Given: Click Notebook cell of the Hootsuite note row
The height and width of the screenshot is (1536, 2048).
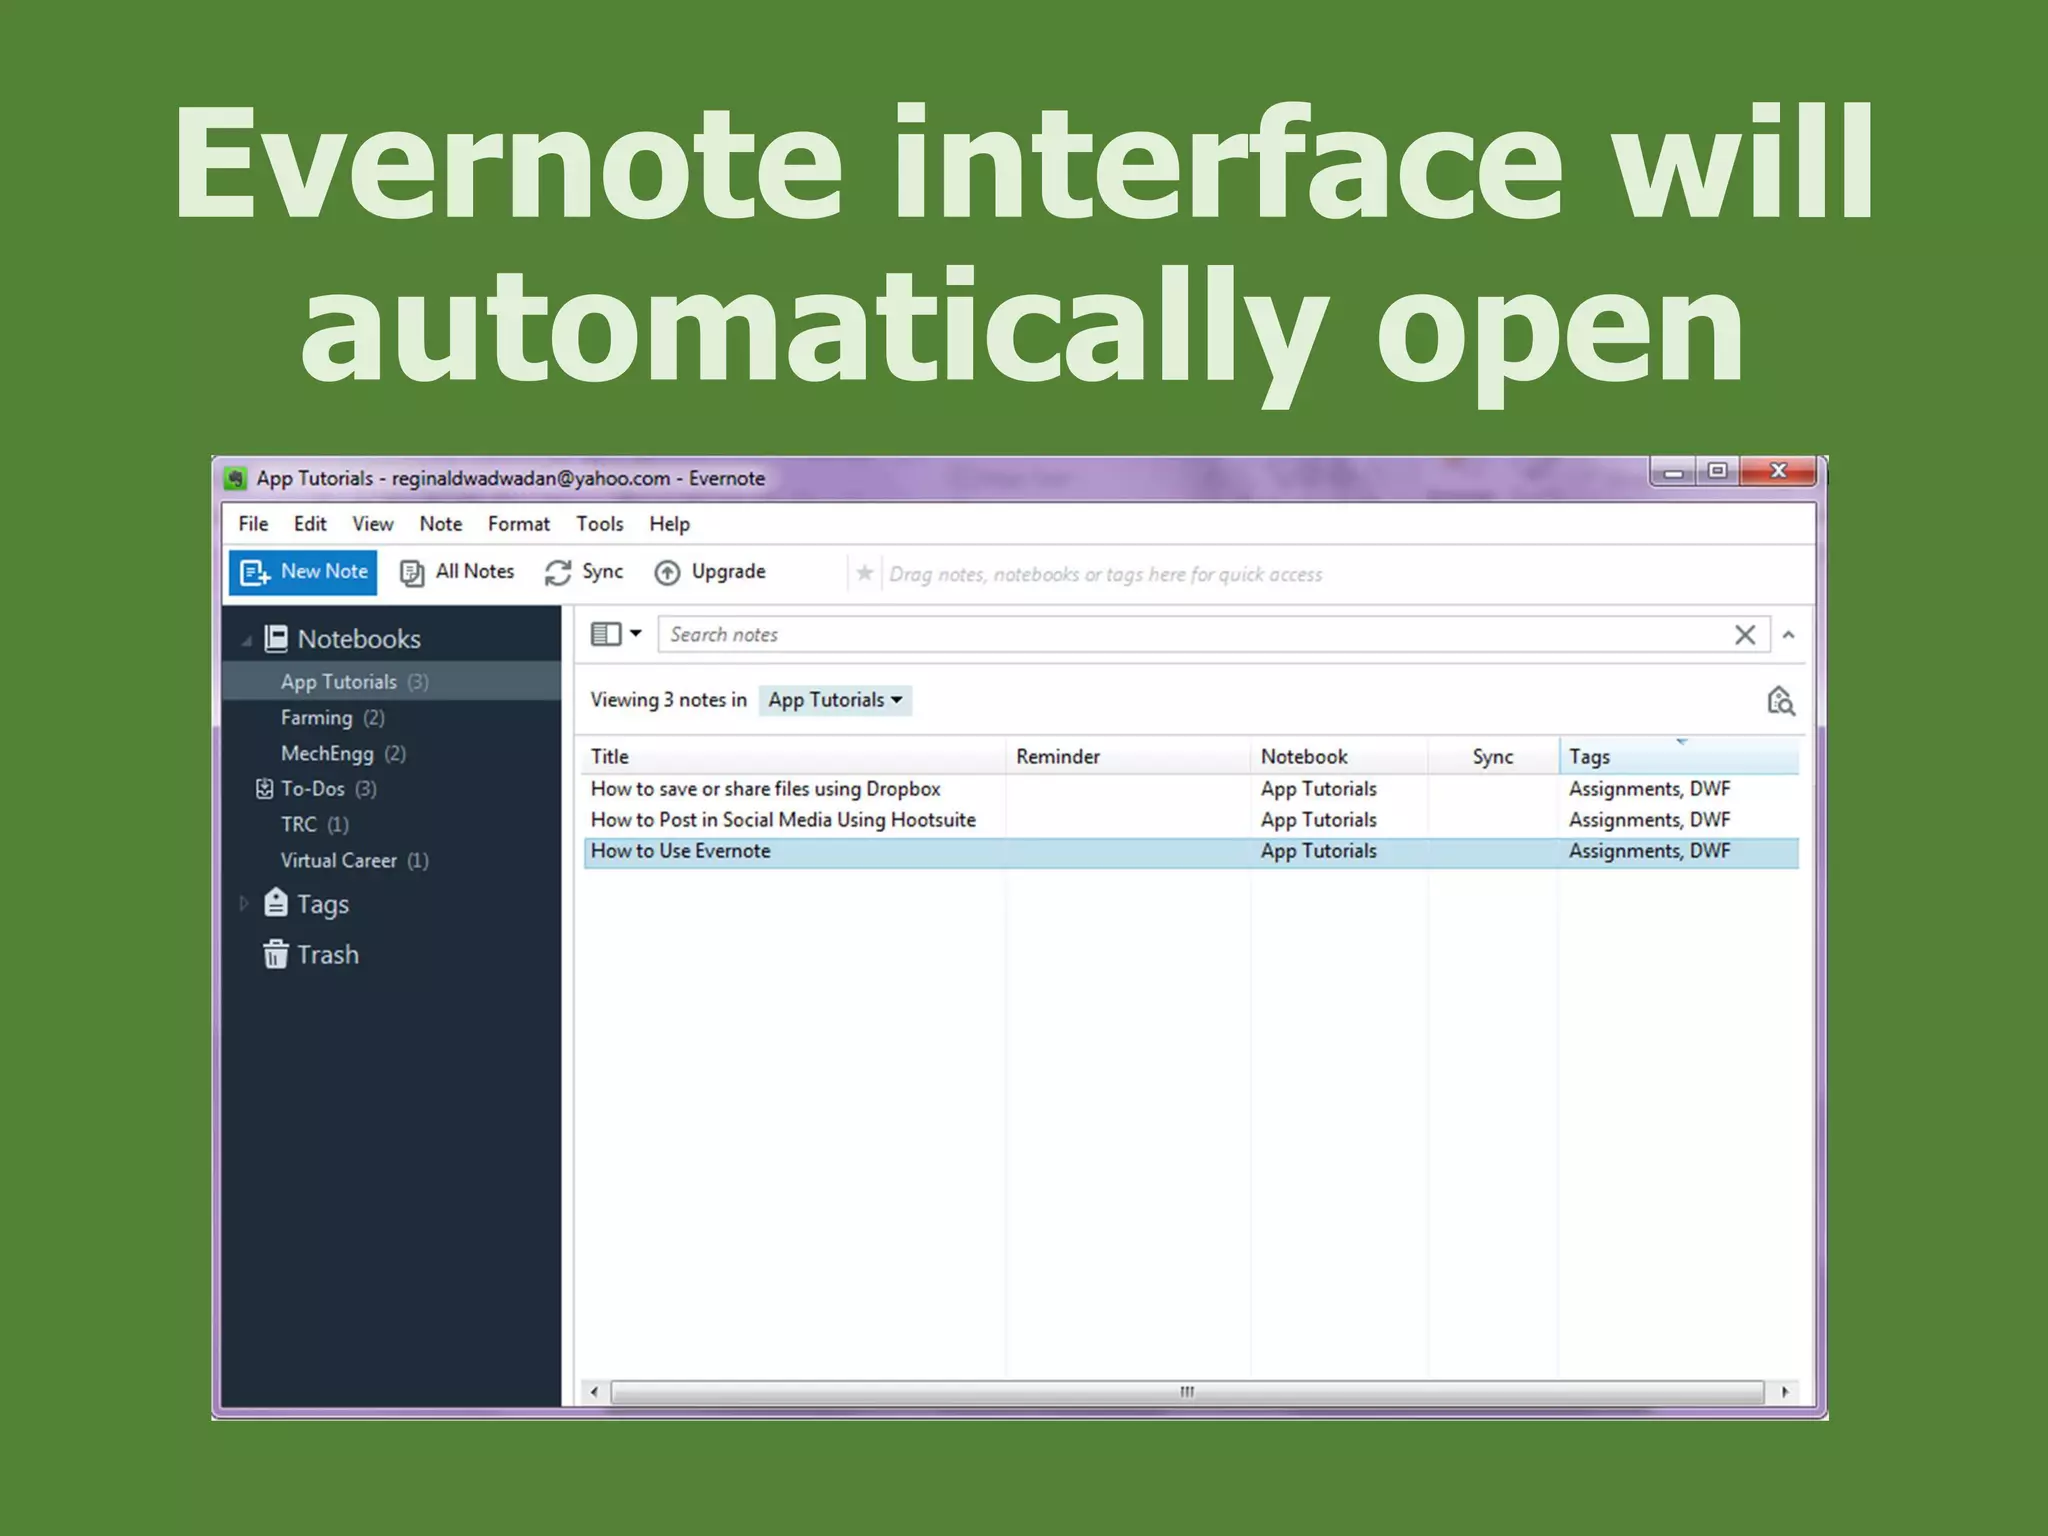Looking at the screenshot, I should click(1318, 820).
